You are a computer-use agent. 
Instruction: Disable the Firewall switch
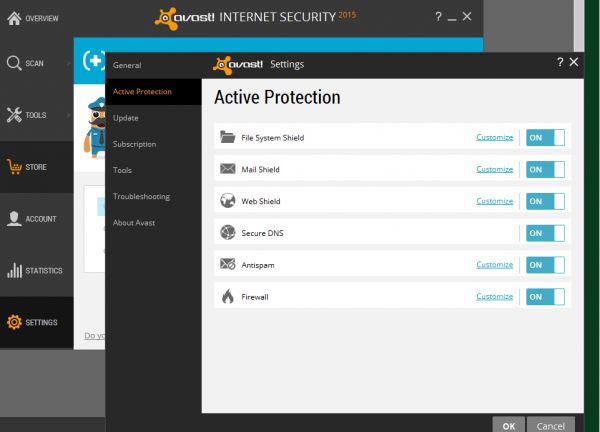[545, 297]
